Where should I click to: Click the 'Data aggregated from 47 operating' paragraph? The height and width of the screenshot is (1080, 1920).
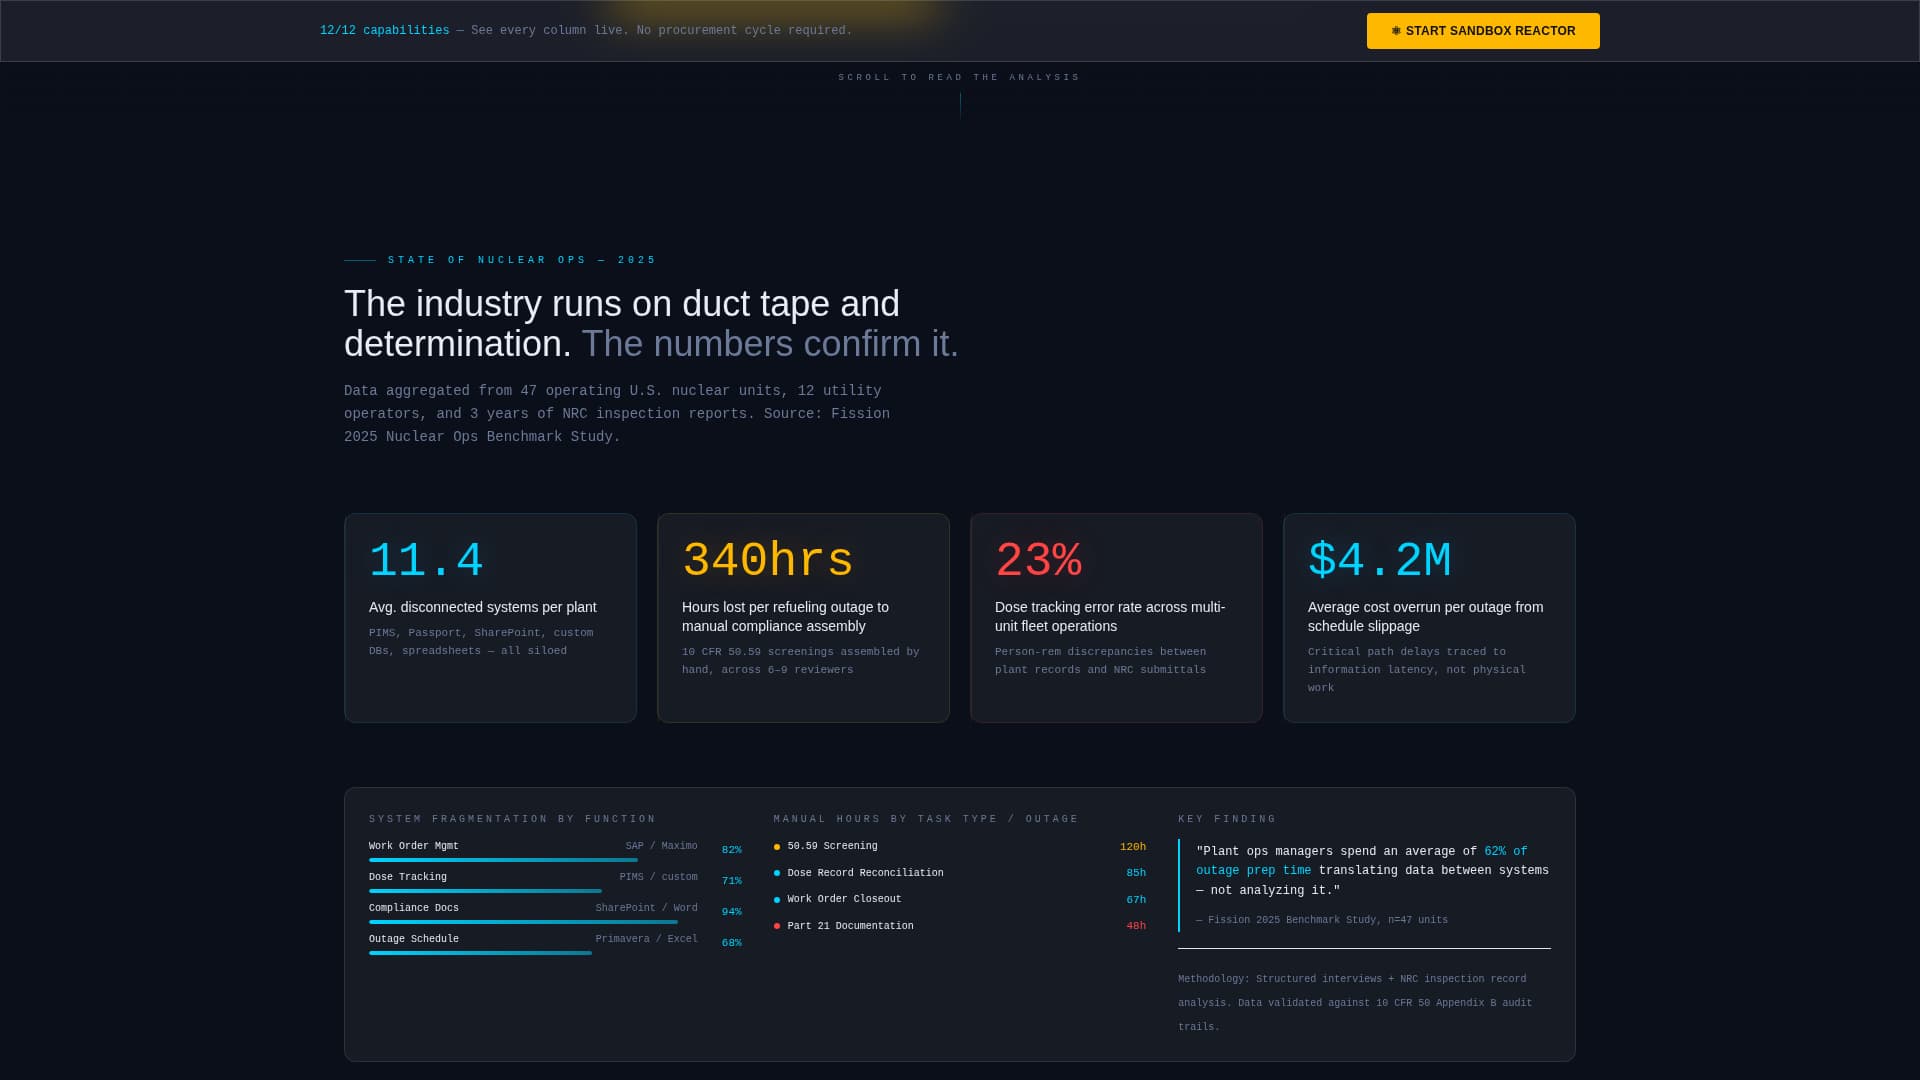pyautogui.click(x=617, y=414)
